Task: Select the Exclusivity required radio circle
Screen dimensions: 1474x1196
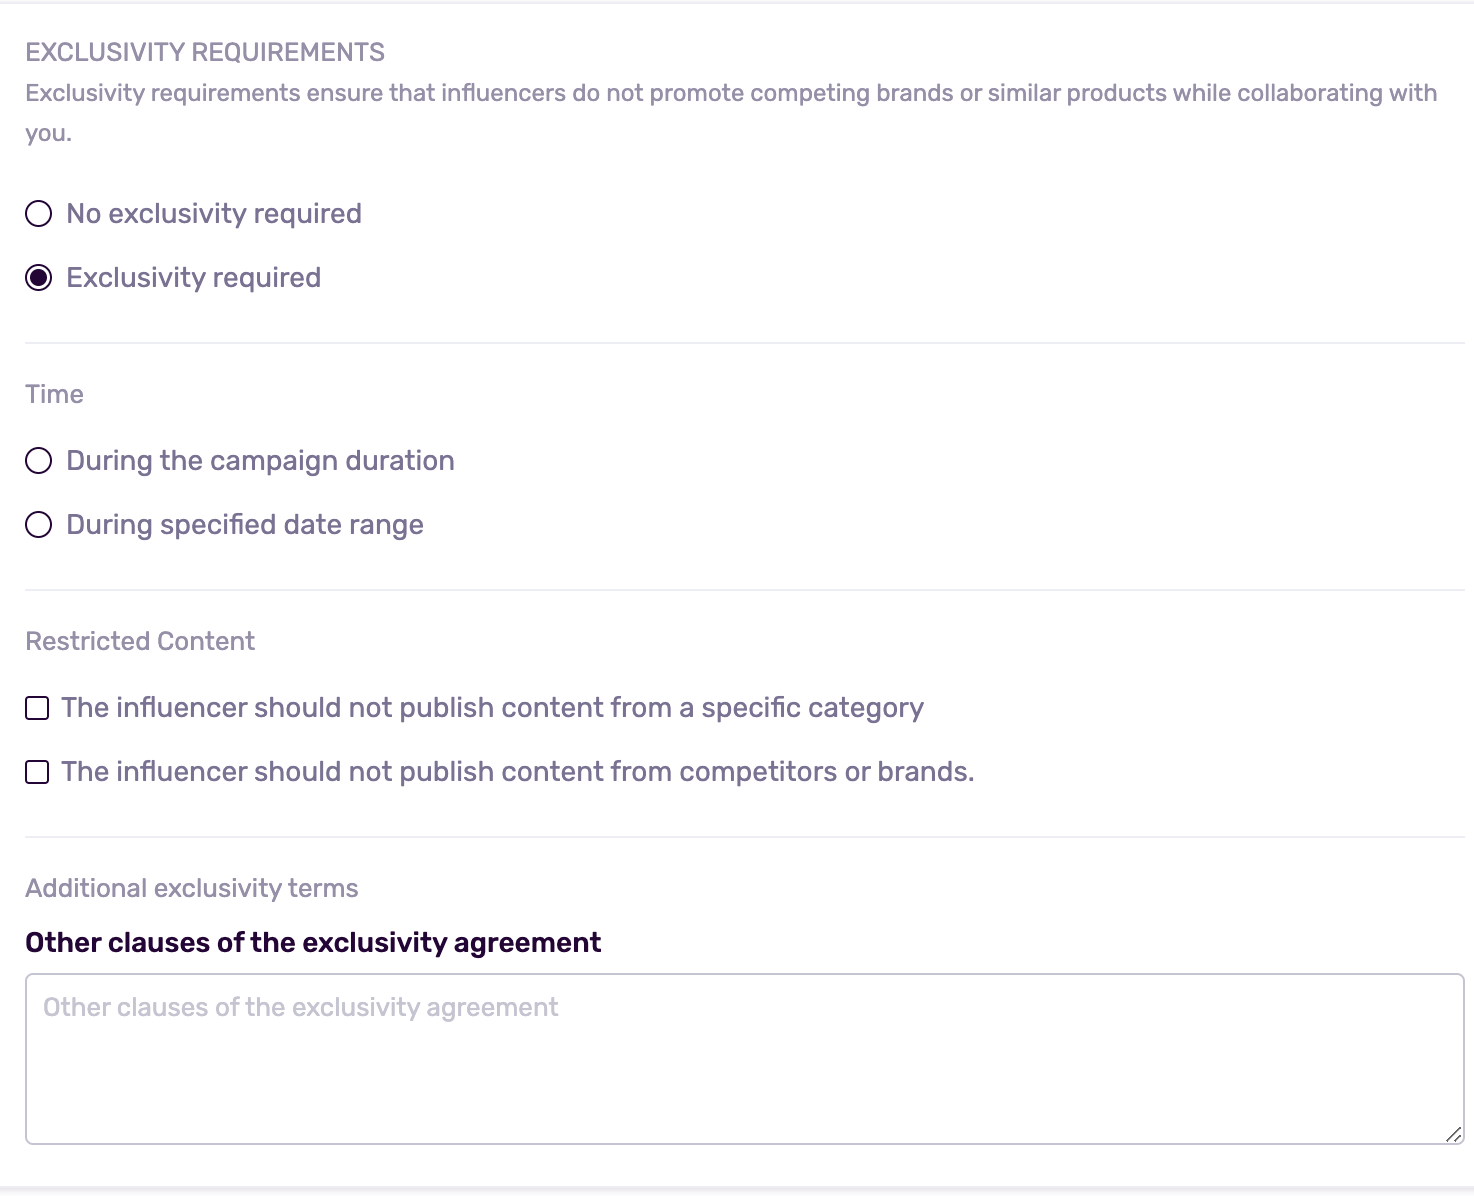Action: [39, 278]
